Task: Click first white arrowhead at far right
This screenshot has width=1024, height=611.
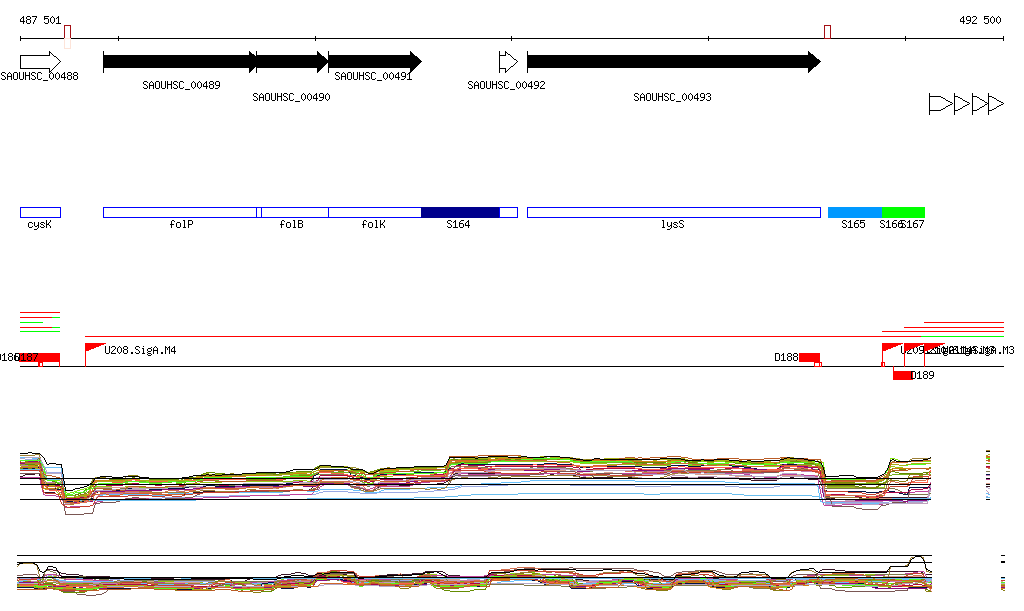Action: [x=940, y=103]
